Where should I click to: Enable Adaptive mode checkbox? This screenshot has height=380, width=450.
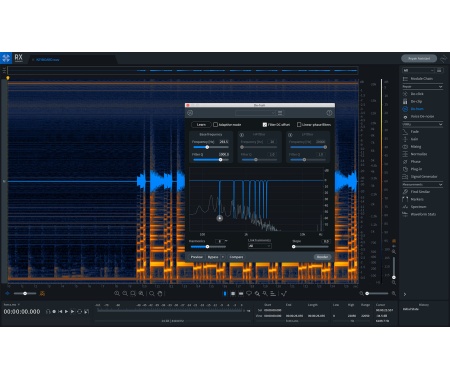pos(215,125)
